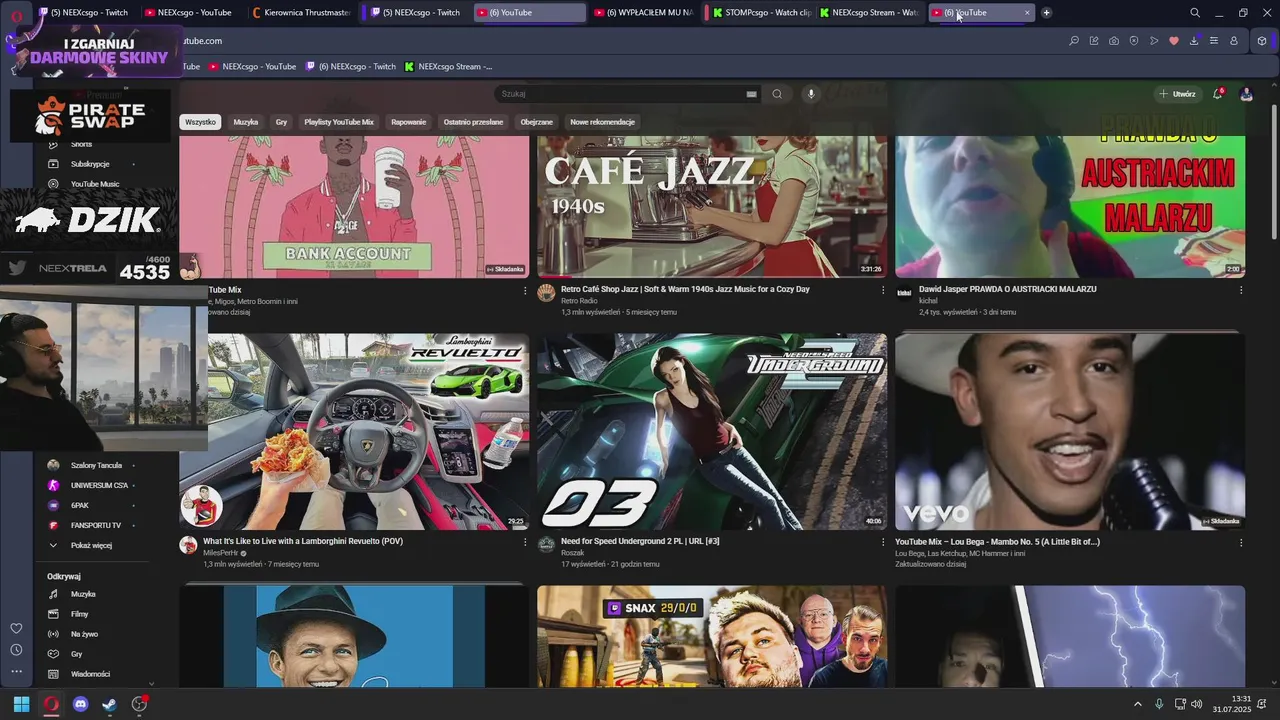The width and height of the screenshot is (1280, 720).
Task: Open options menu for Lou Bega mix
Action: 1241,543
